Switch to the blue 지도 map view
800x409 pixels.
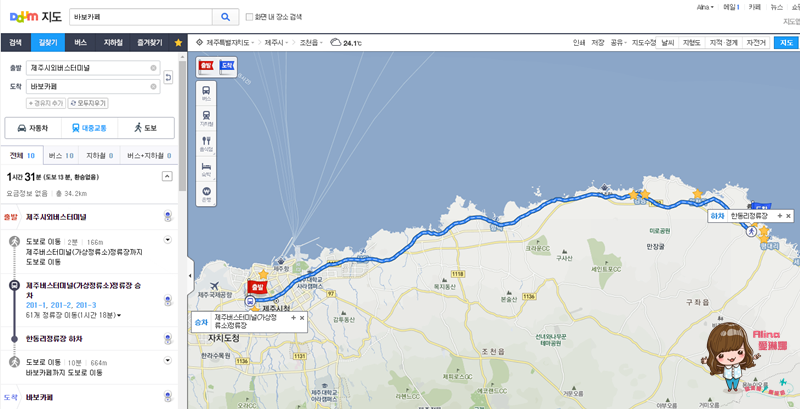point(786,43)
